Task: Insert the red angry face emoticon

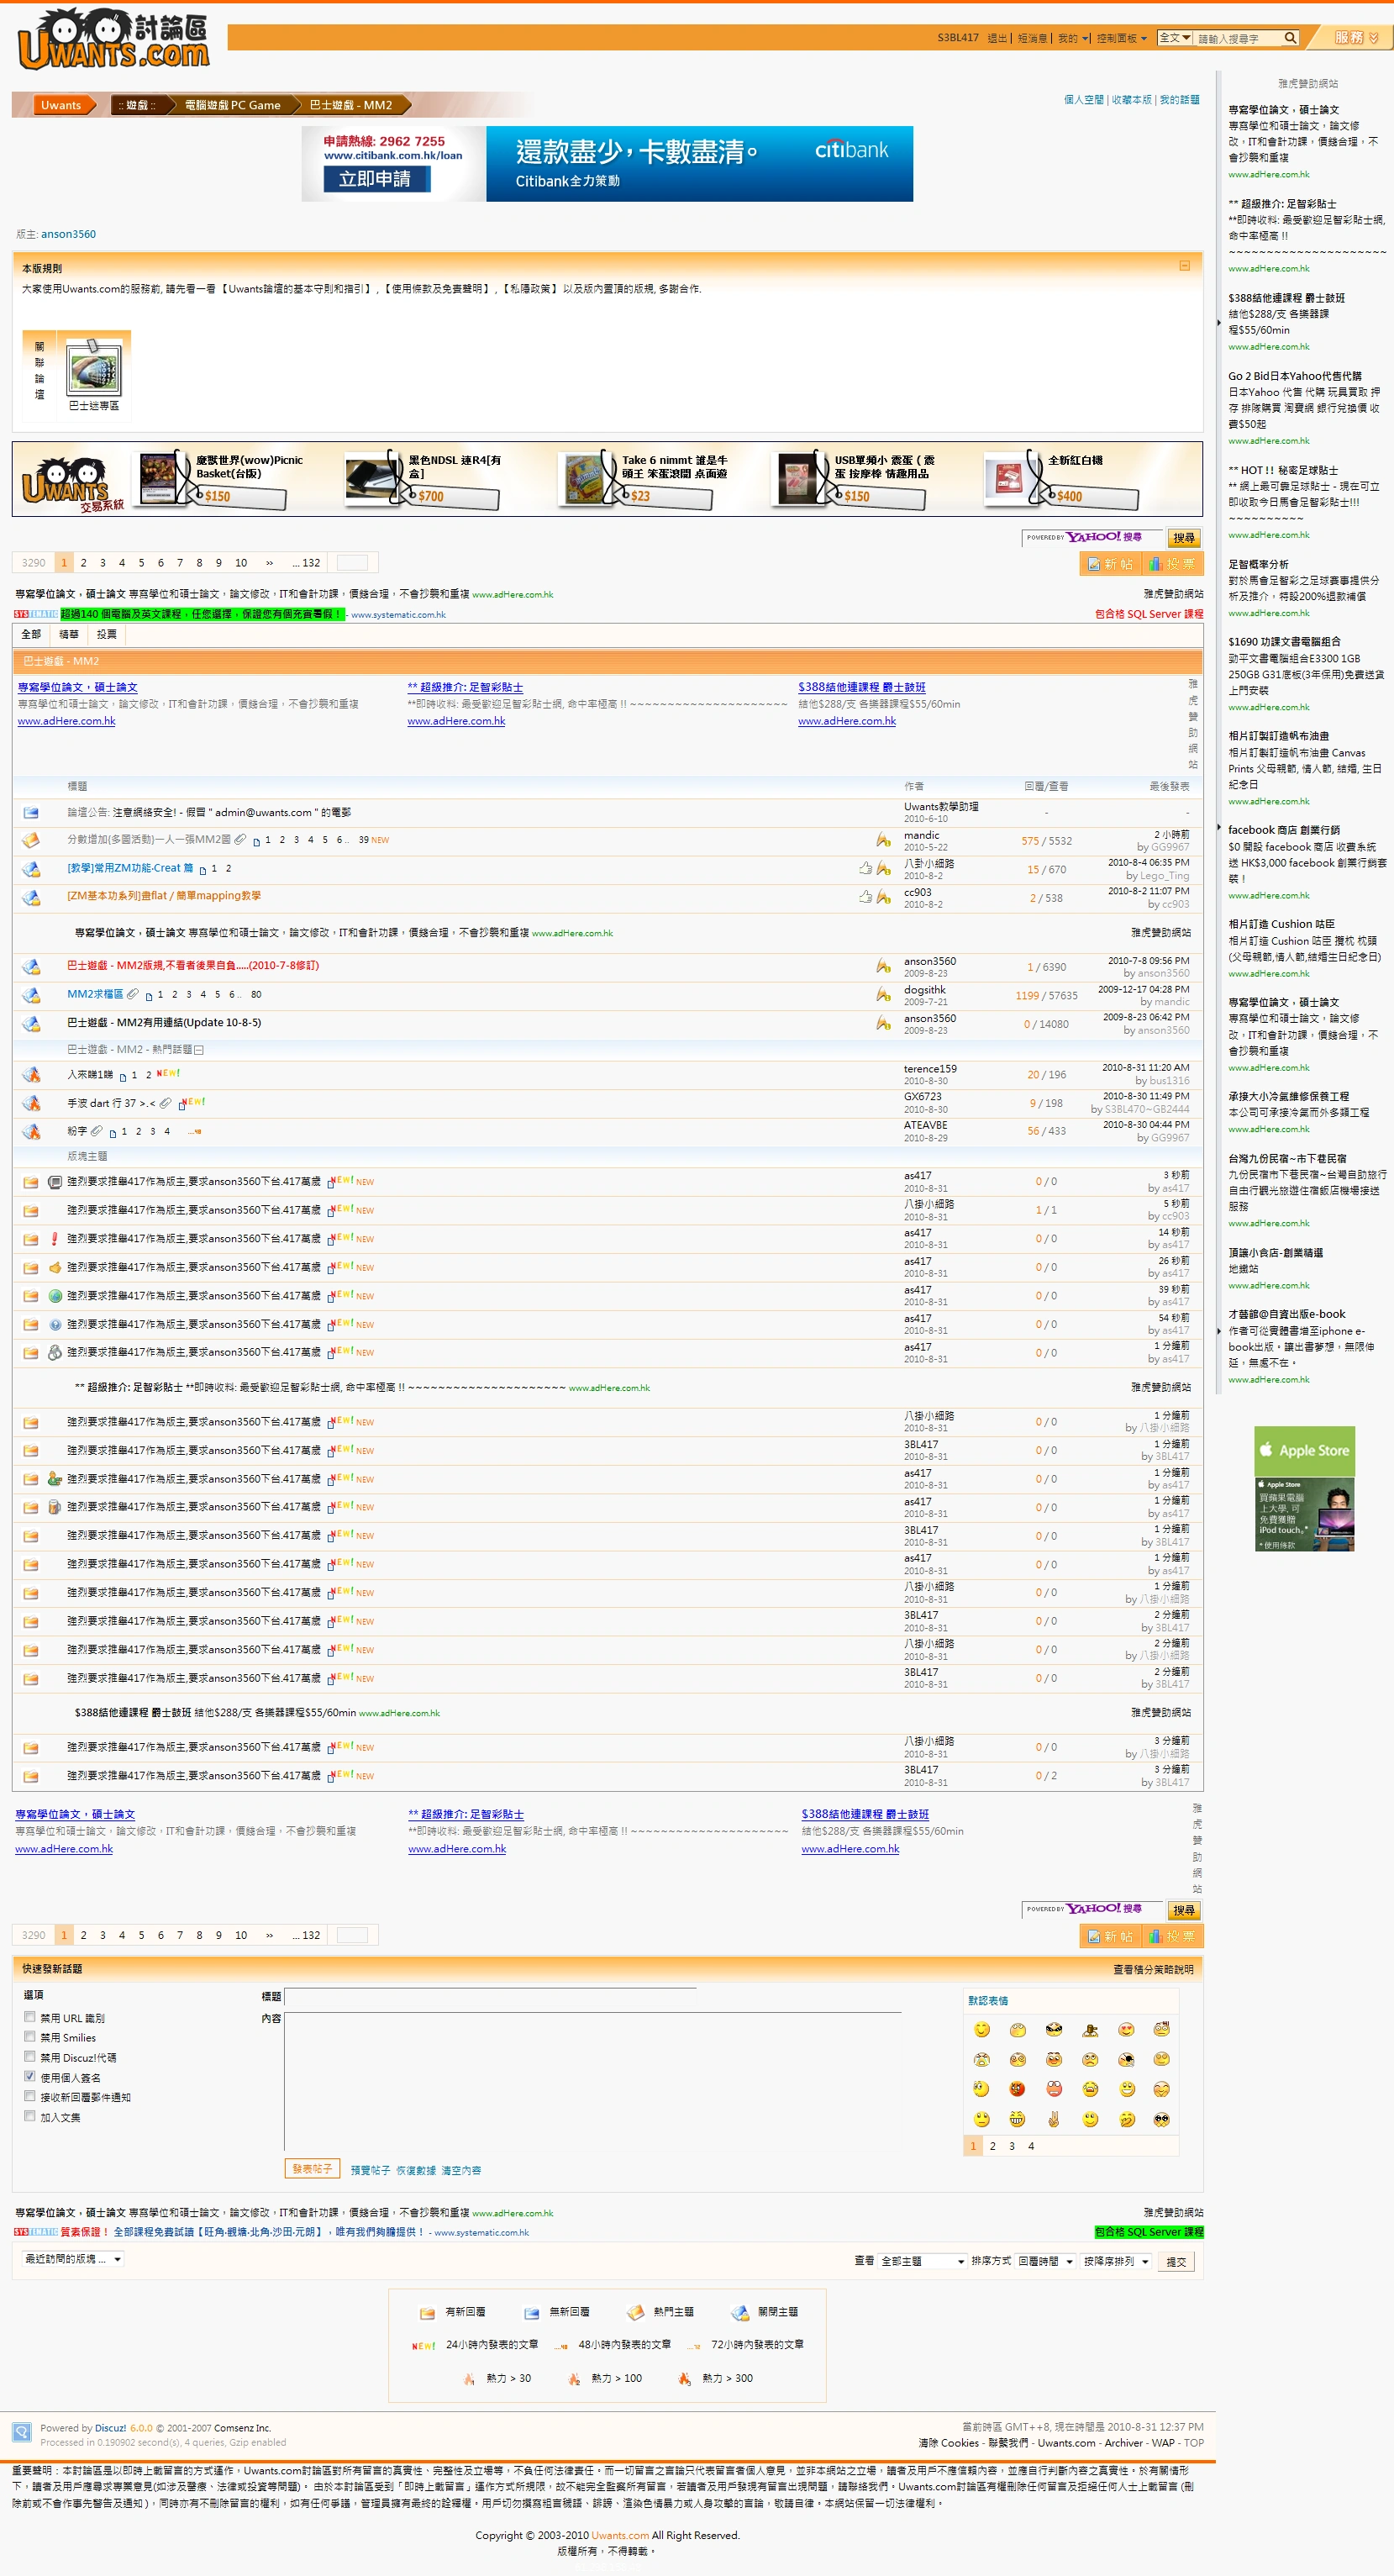Action: [1018, 2089]
